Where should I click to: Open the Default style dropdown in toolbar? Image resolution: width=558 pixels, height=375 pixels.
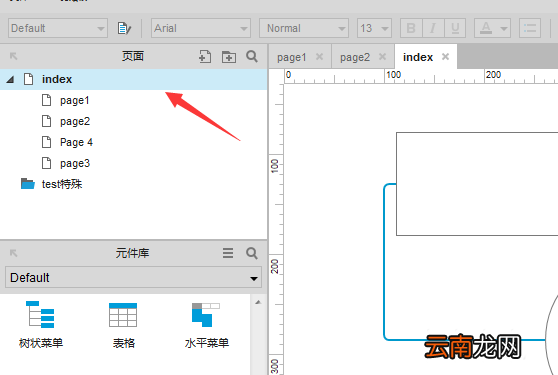pyautogui.click(x=58, y=28)
